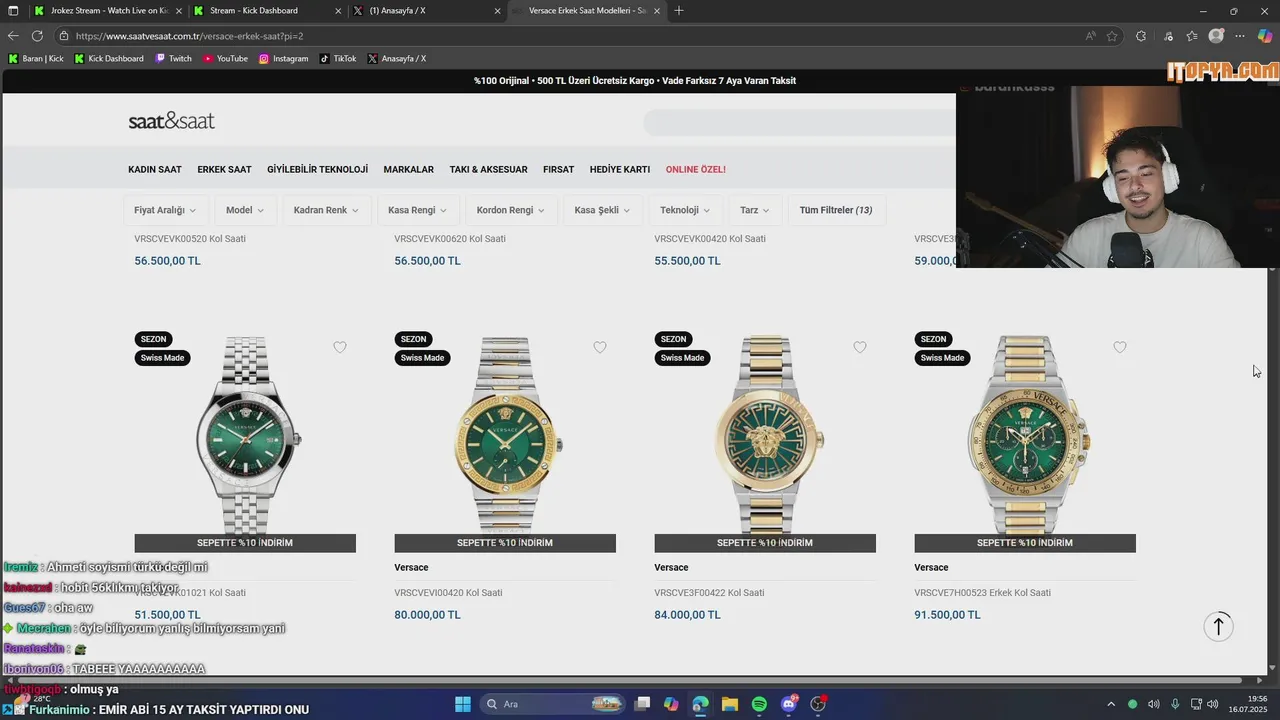Open VRSCVEVI00420 Kol Saati product link

(448, 592)
